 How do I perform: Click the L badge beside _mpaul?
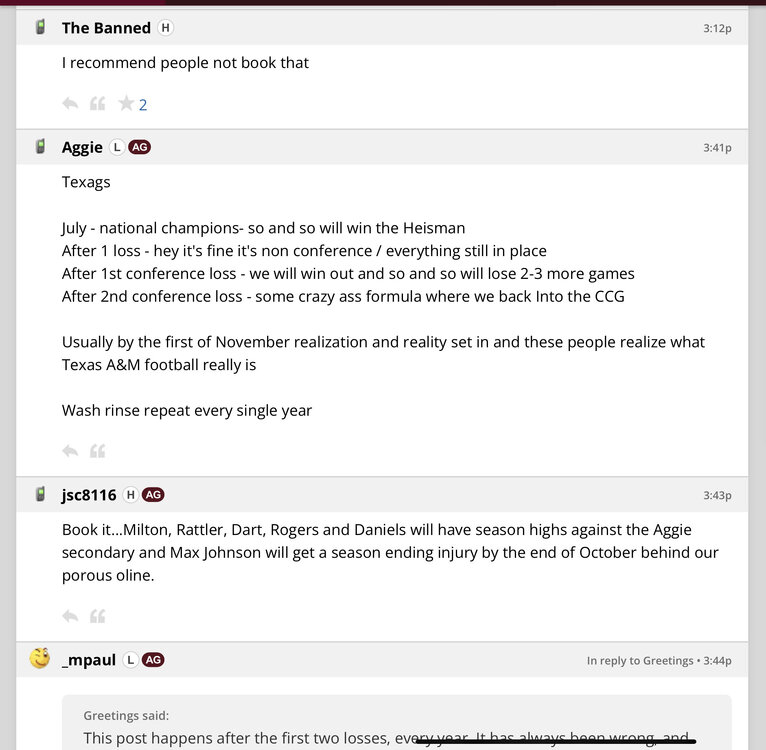(x=131, y=660)
